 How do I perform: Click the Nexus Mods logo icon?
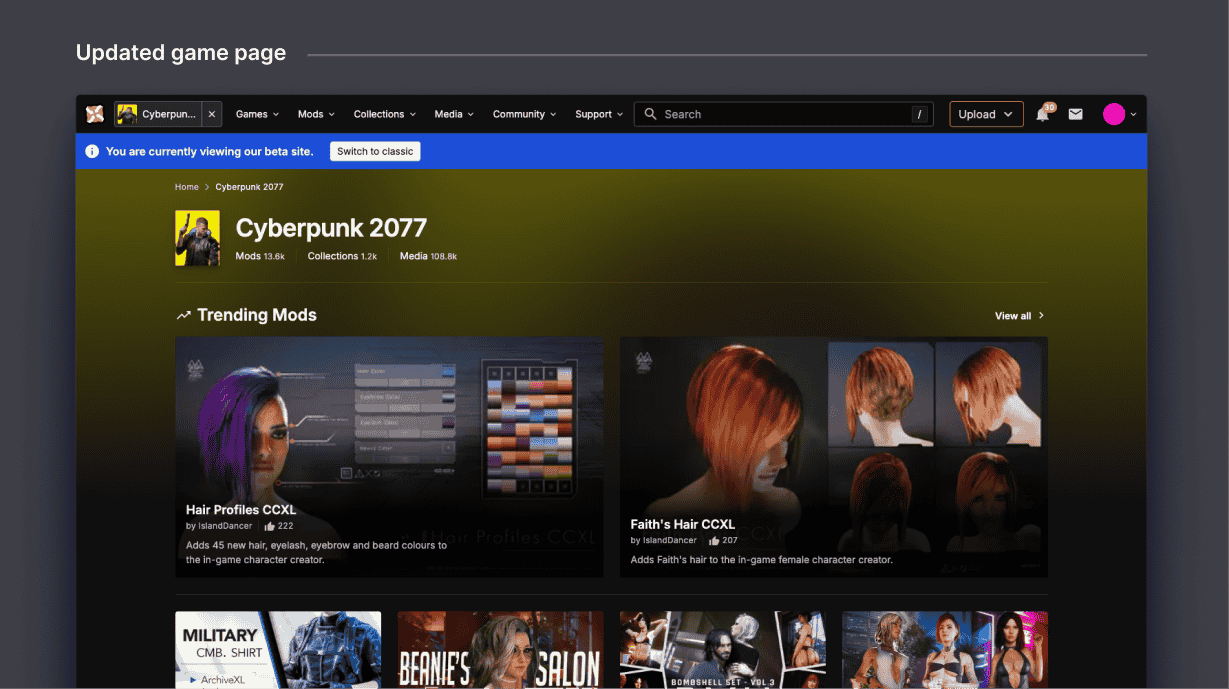[x=95, y=114]
